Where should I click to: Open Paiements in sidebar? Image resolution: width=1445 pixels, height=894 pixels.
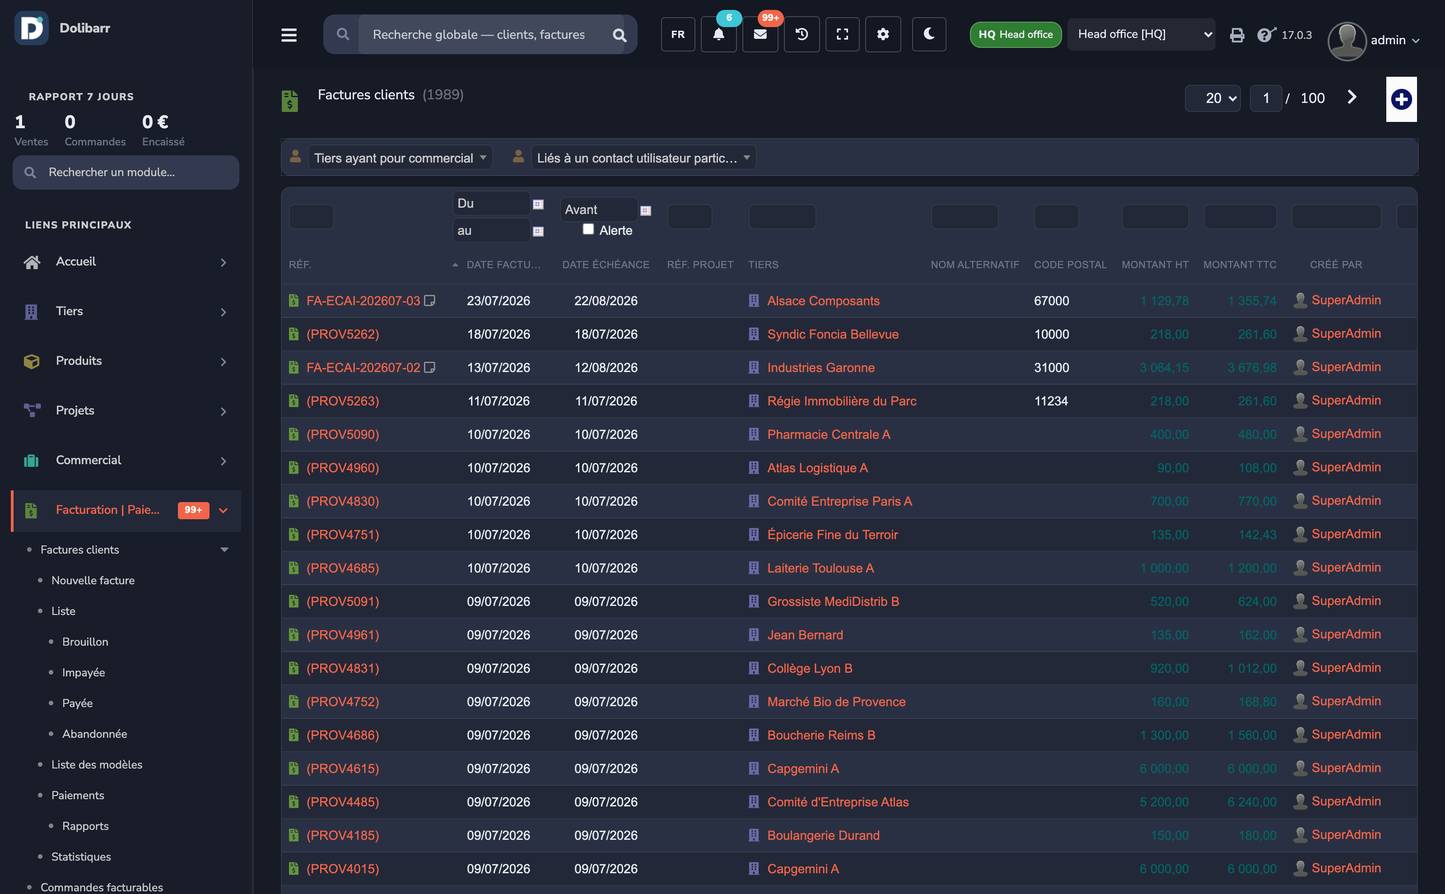(78, 796)
